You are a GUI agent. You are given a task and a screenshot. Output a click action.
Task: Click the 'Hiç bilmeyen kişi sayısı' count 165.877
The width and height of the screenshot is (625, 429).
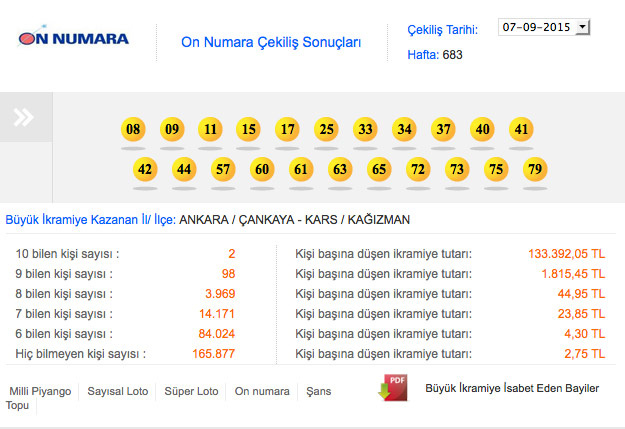[214, 353]
